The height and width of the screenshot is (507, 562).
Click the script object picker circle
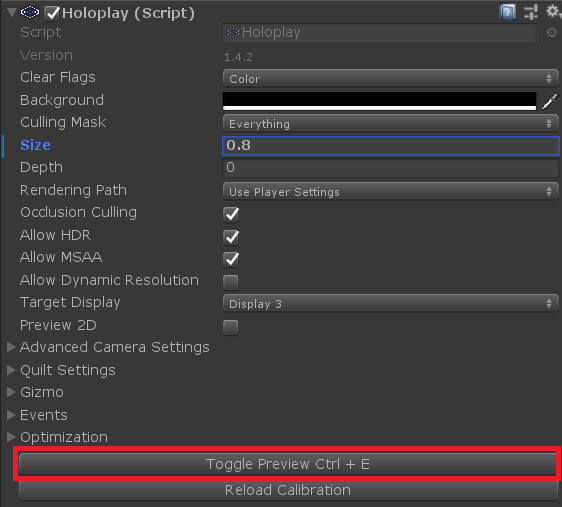(552, 33)
